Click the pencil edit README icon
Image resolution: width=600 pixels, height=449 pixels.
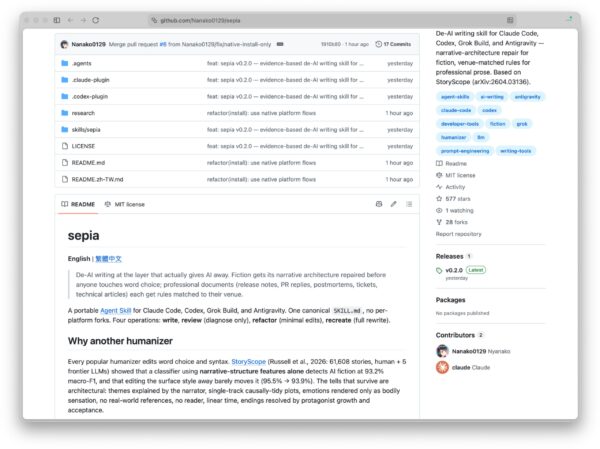(393, 204)
